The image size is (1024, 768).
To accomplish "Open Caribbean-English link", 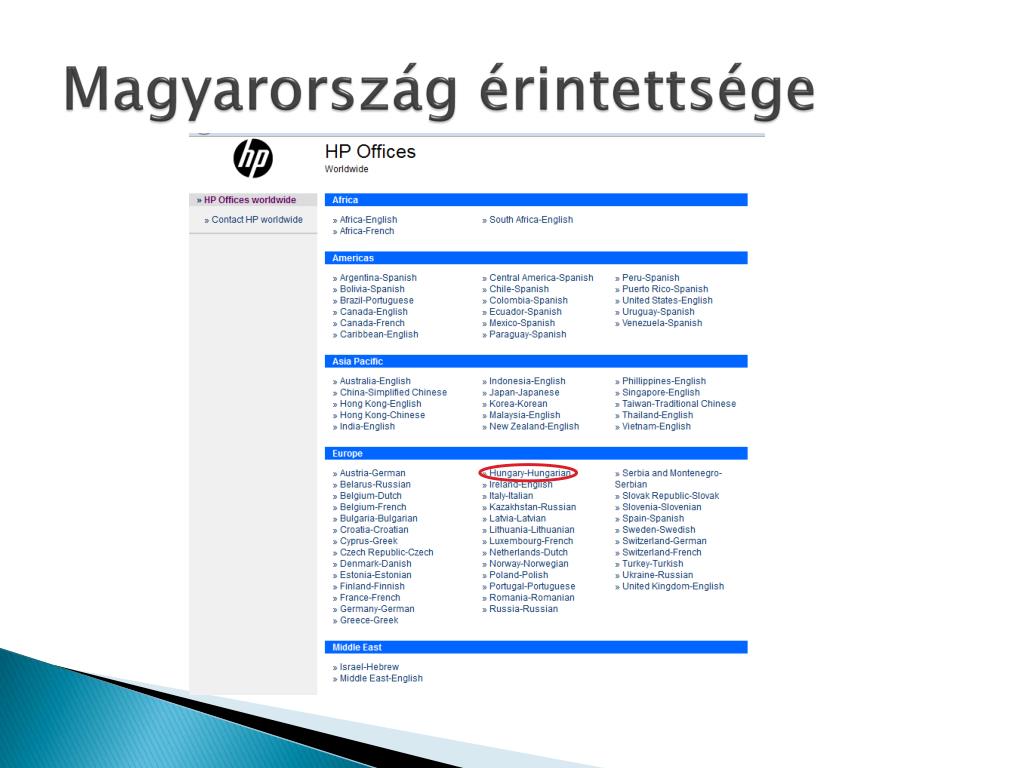I will pyautogui.click(x=379, y=334).
